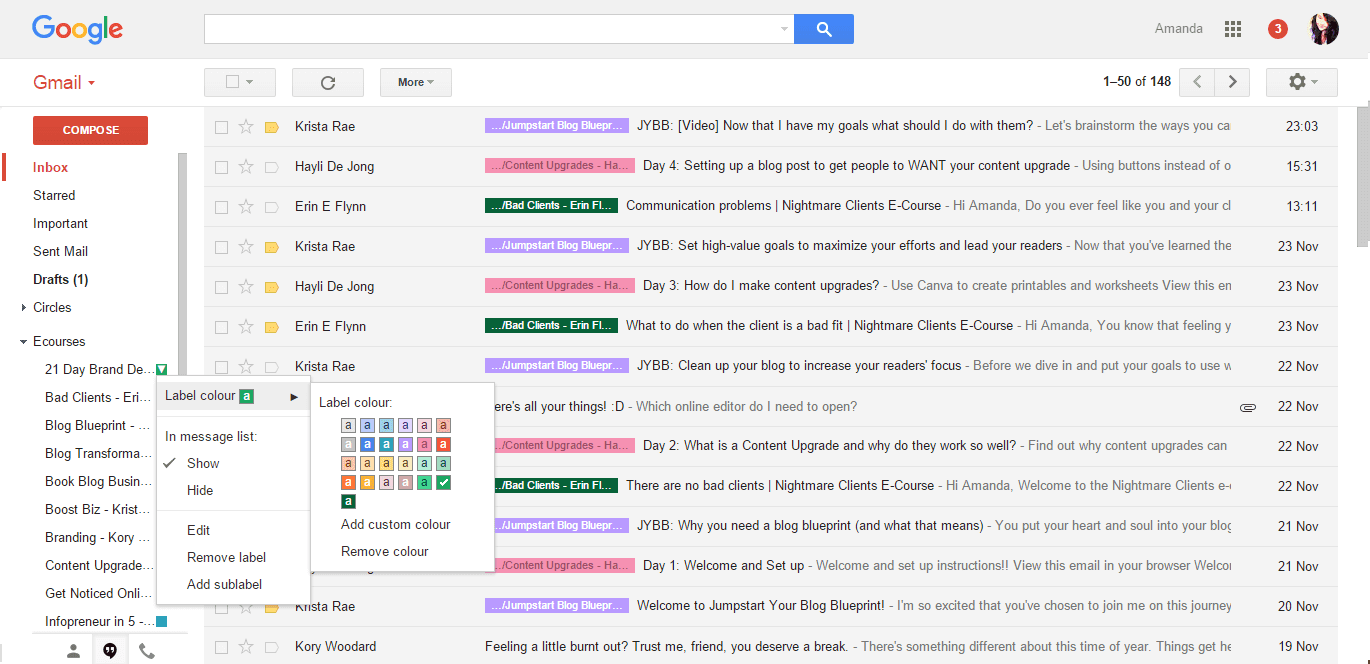Open the Label colour submenu
Image resolution: width=1370 pixels, height=664 pixels.
(233, 396)
